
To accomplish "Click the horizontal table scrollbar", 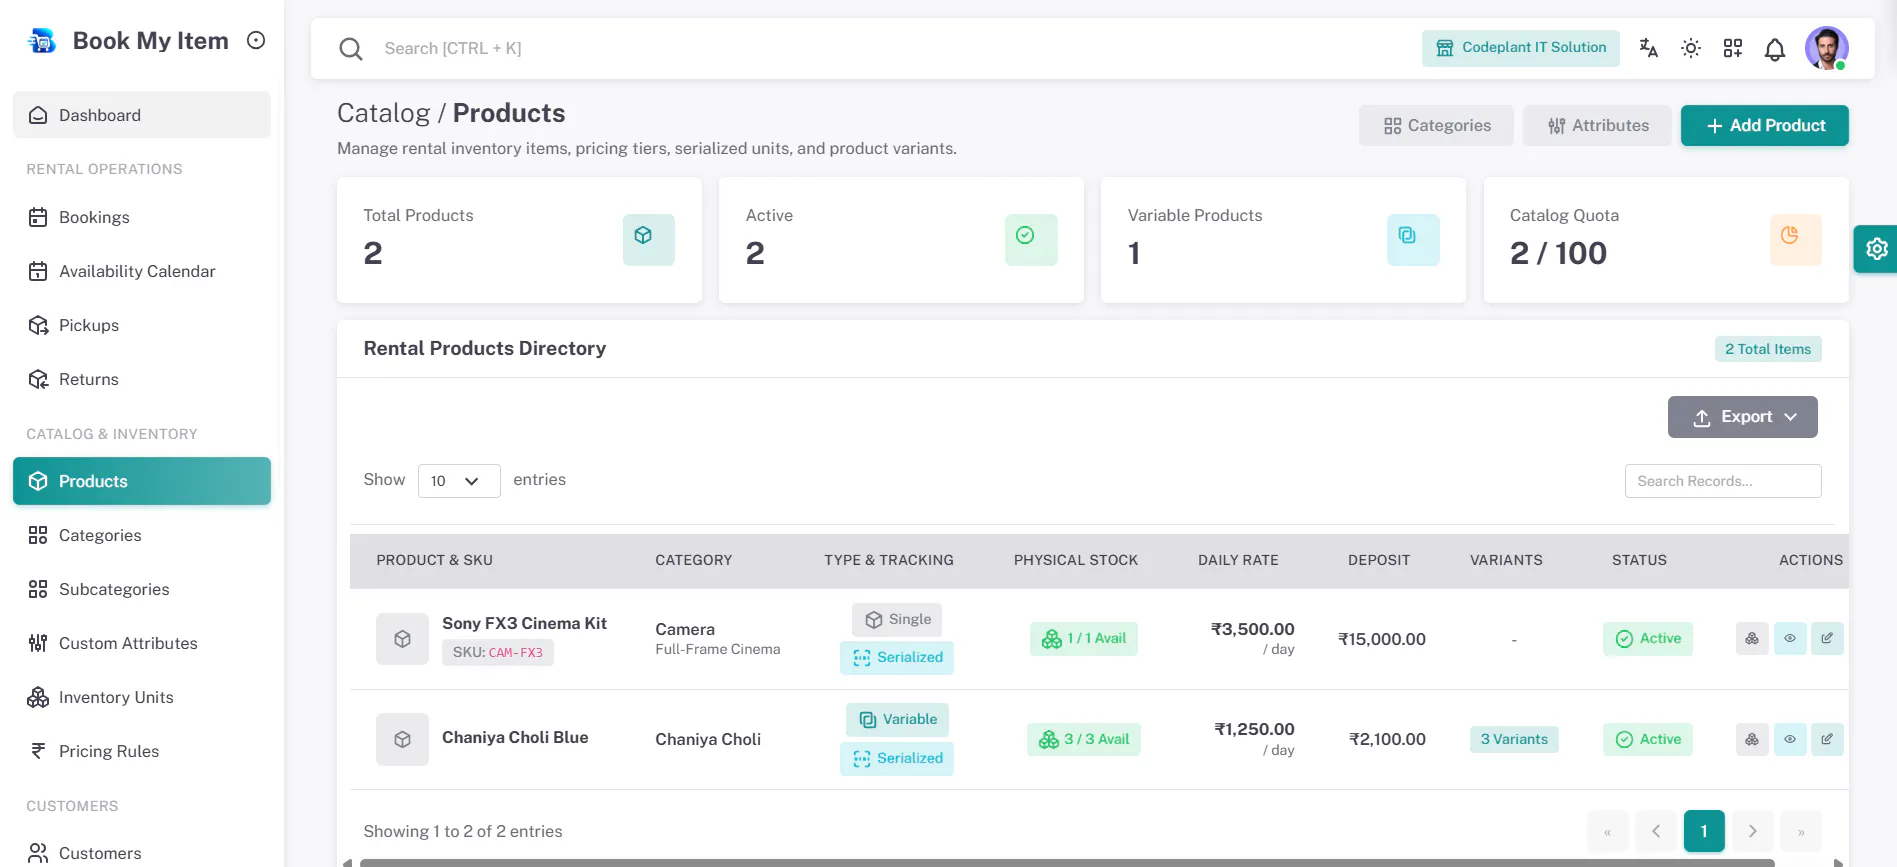I will 1067,862.
